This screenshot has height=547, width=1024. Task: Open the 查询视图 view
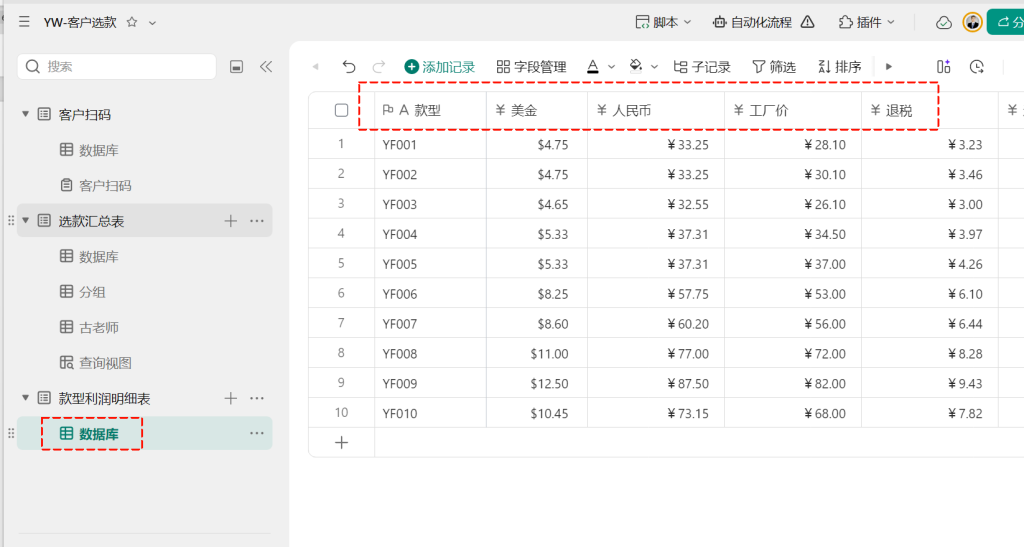(x=95, y=362)
